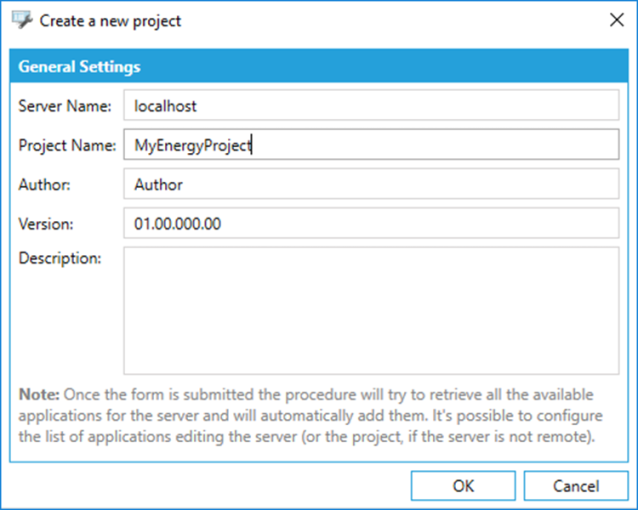Close the Create a new project dialog
The height and width of the screenshot is (510, 638).
(613, 20)
